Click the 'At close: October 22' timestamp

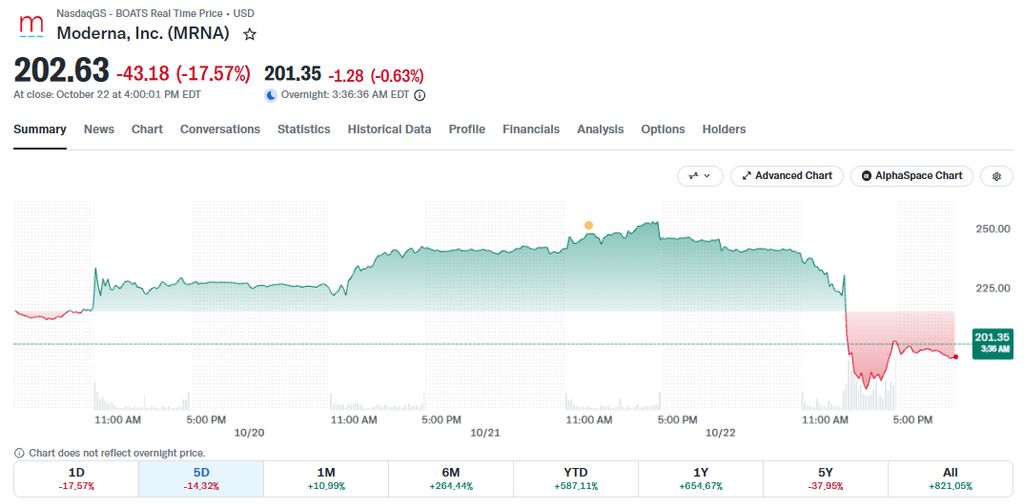point(107,95)
